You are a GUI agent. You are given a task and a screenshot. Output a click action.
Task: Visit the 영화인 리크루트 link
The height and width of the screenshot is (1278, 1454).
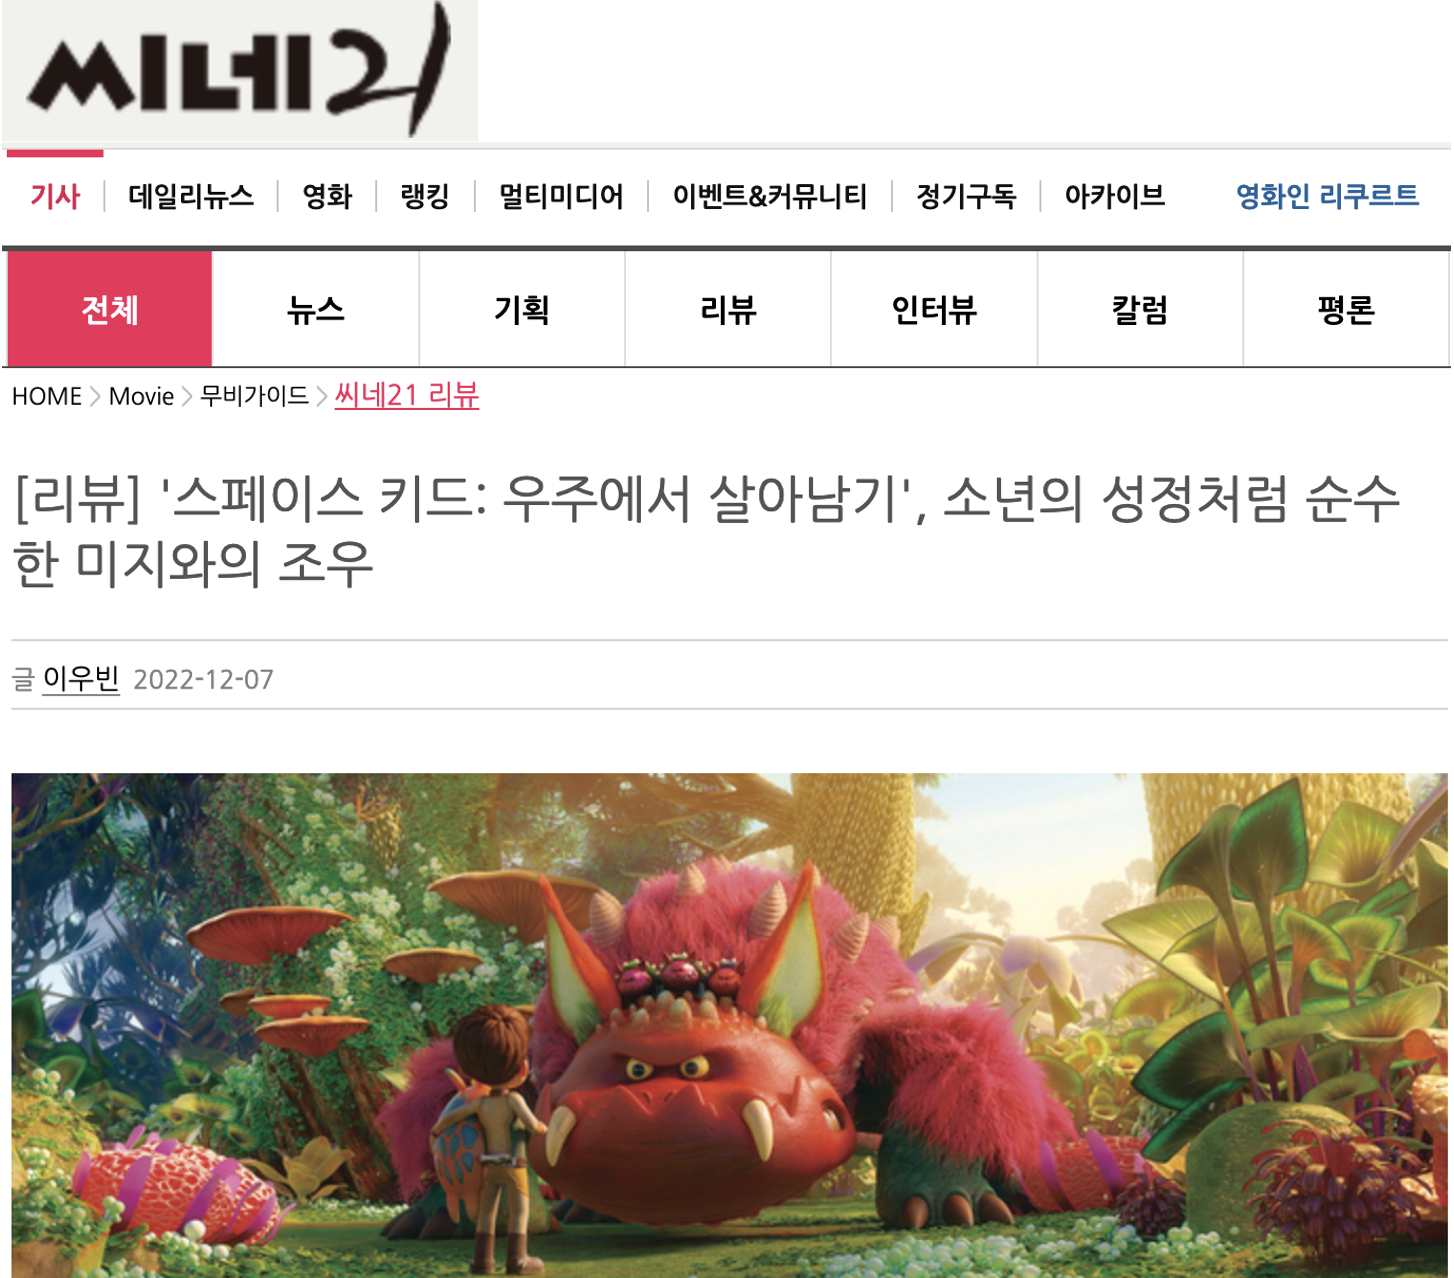(x=1327, y=196)
